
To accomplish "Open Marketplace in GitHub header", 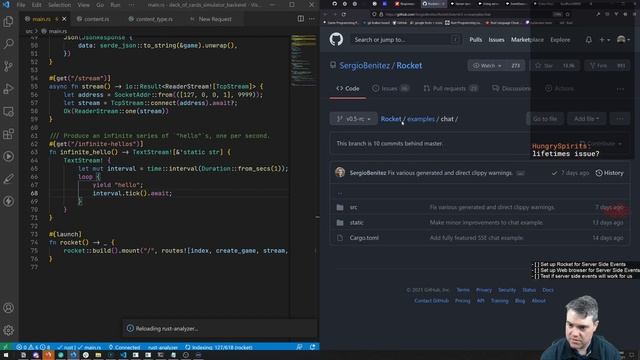I will (527, 40).
